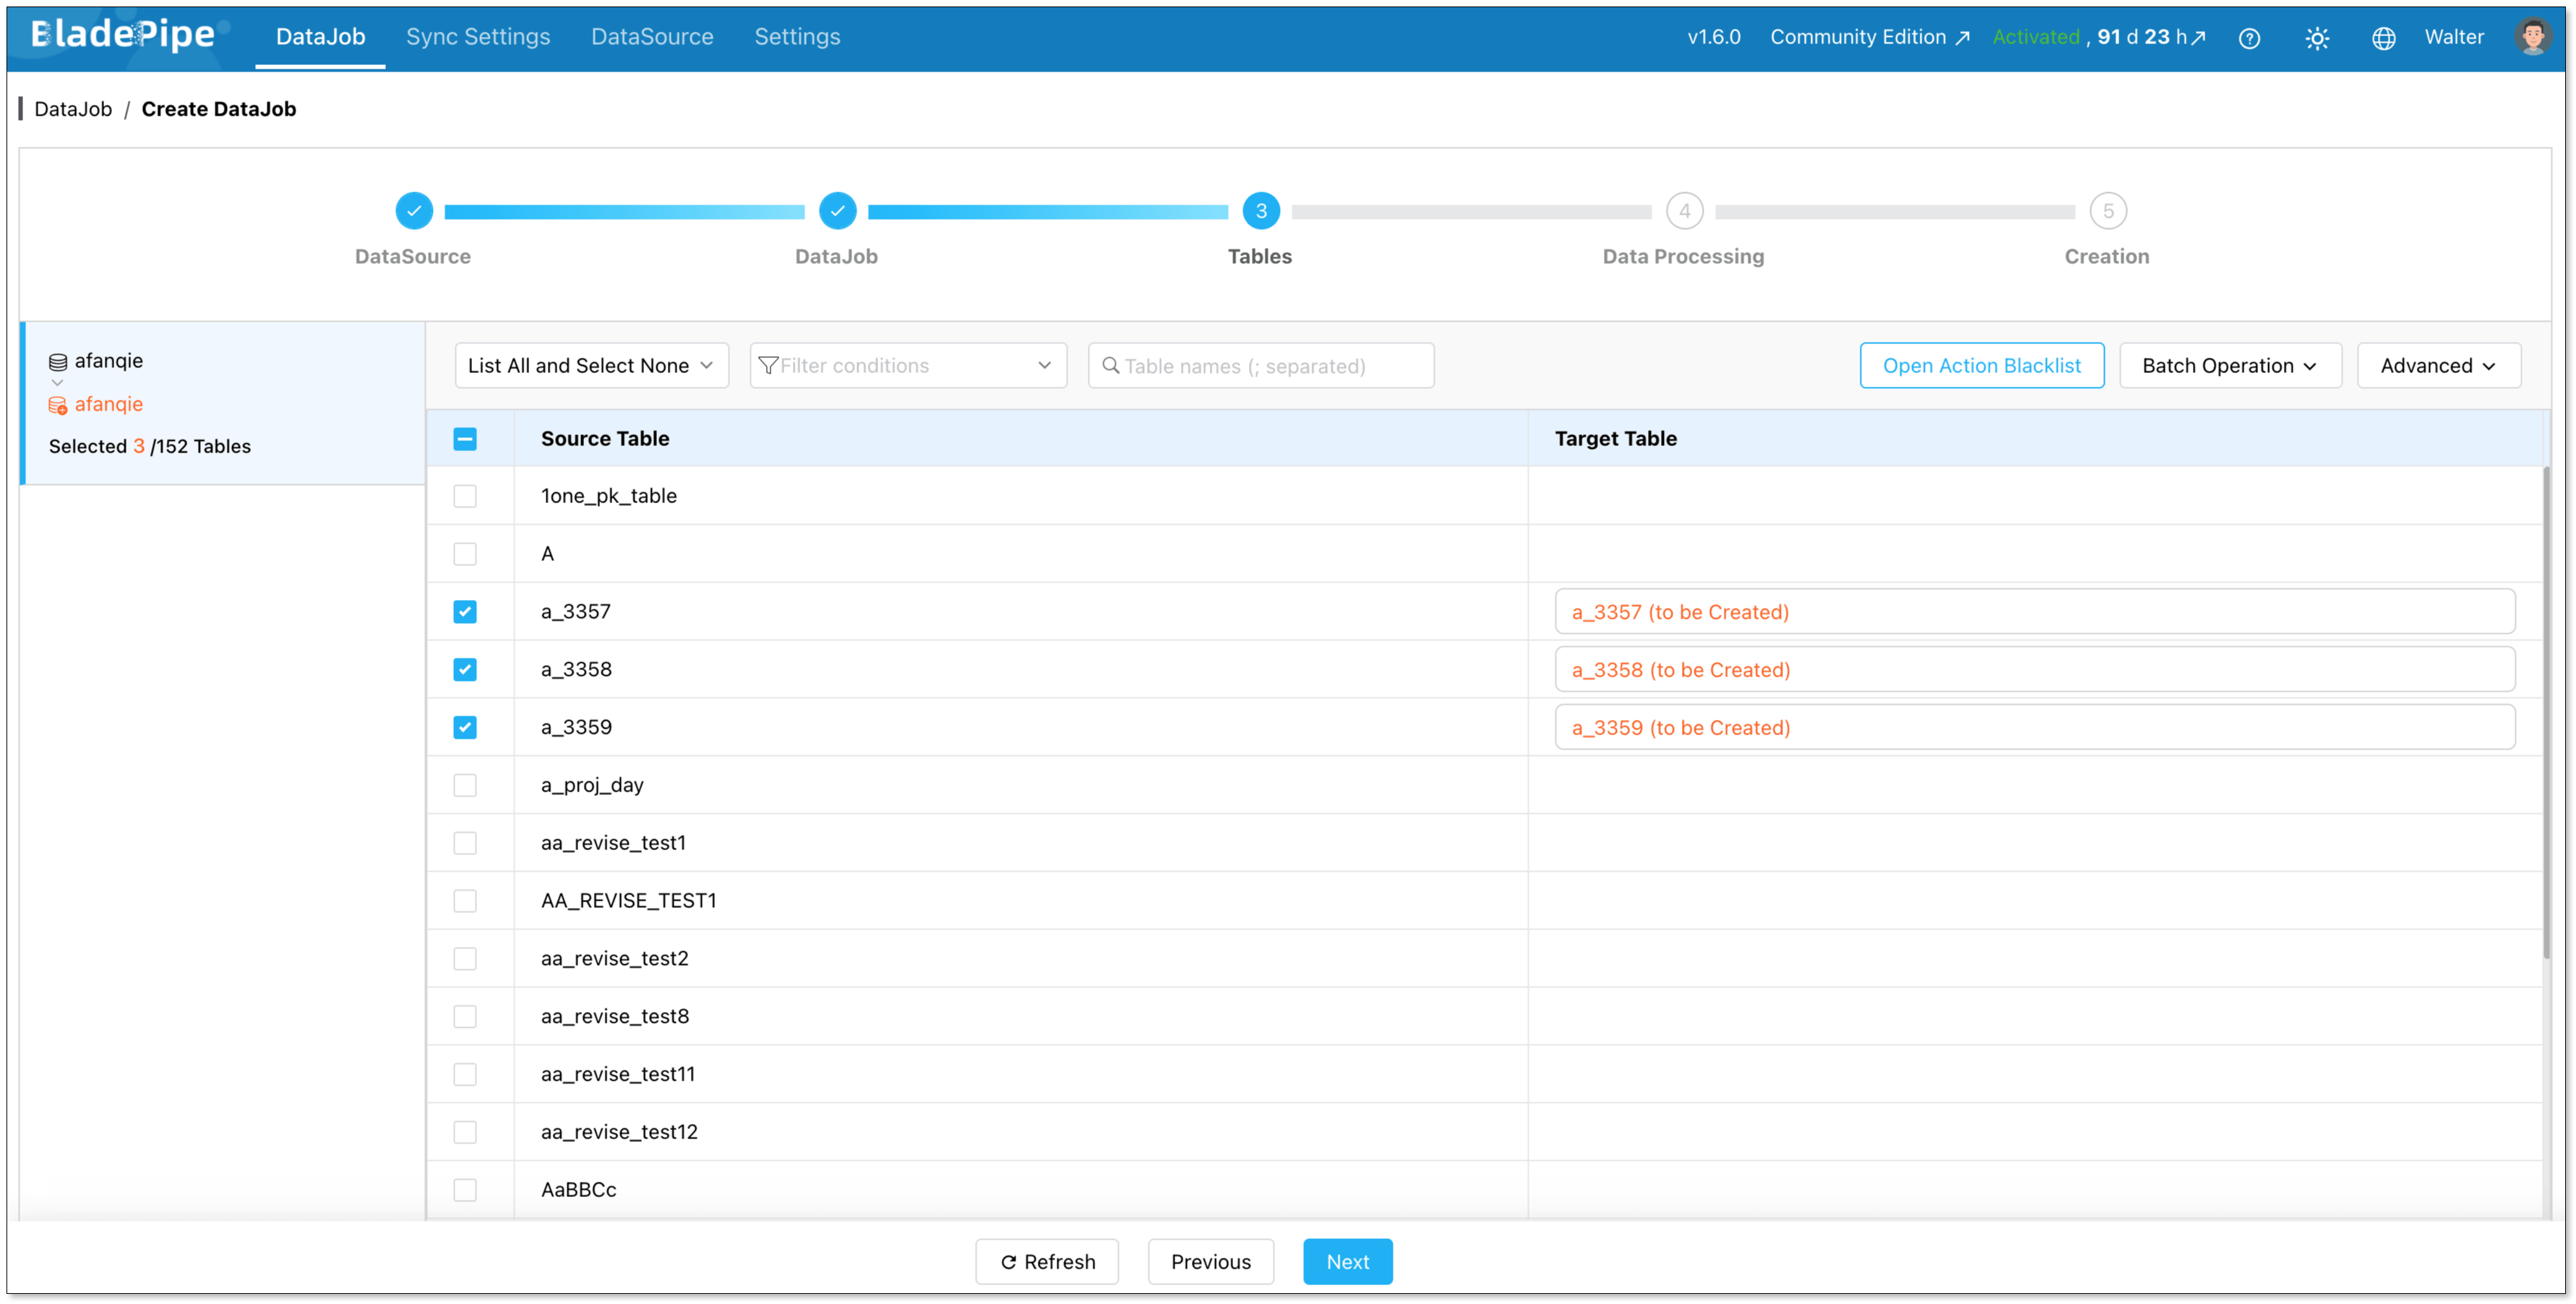Collapse the afanqie tree chevron
This screenshot has width=2576, height=1304.
point(57,383)
